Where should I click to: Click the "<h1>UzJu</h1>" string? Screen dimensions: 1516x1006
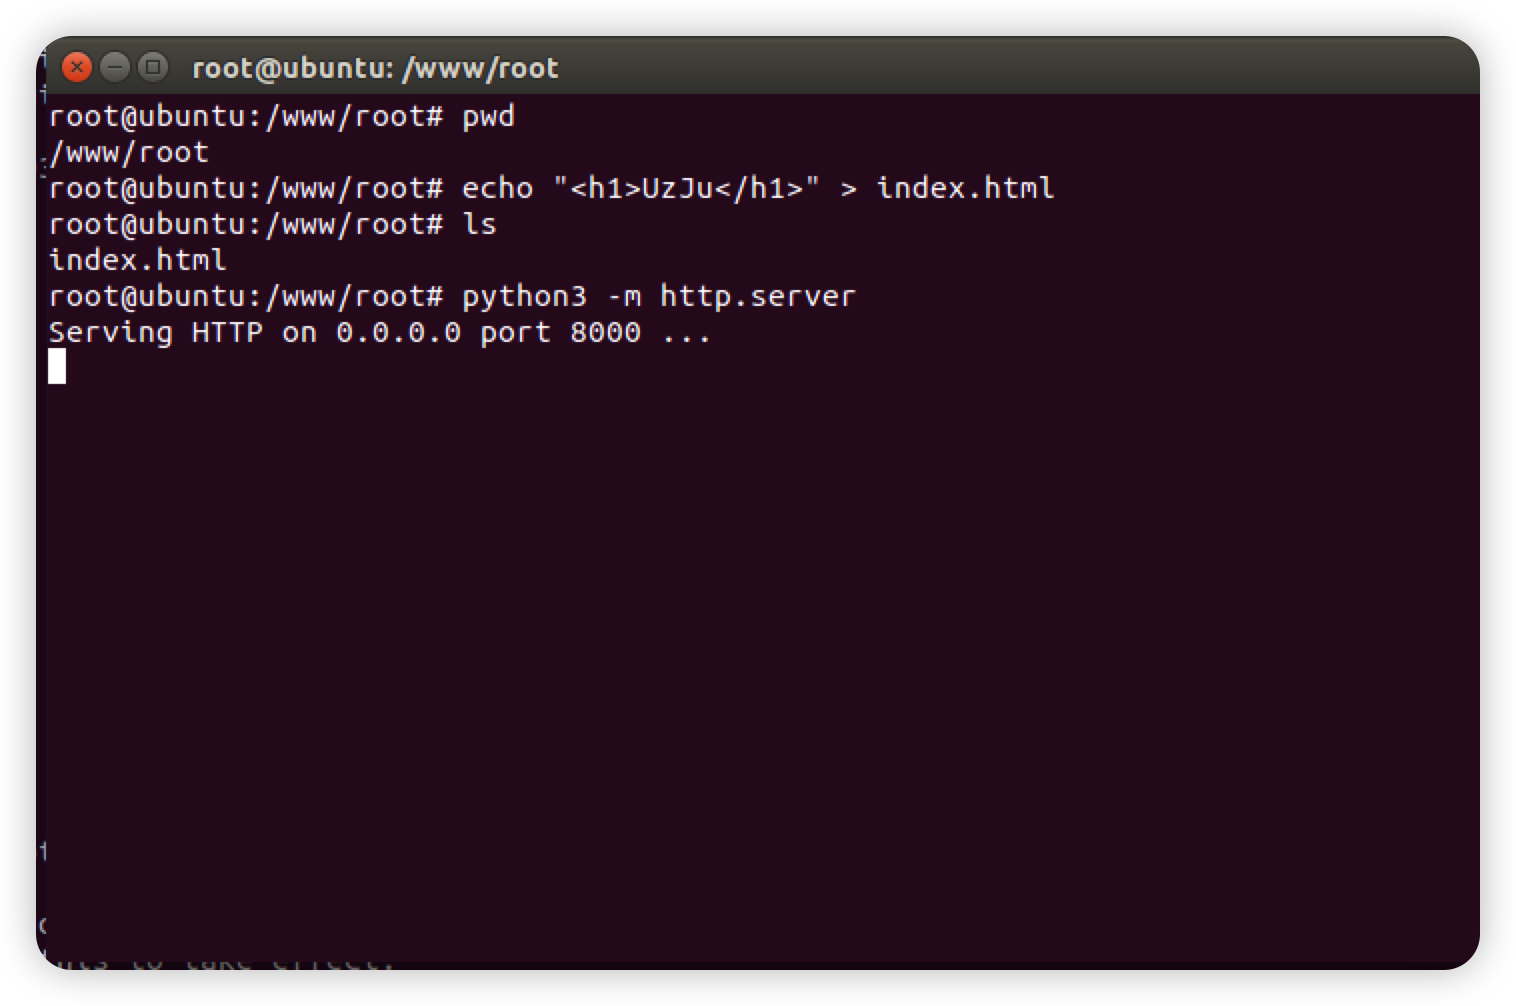click(686, 189)
